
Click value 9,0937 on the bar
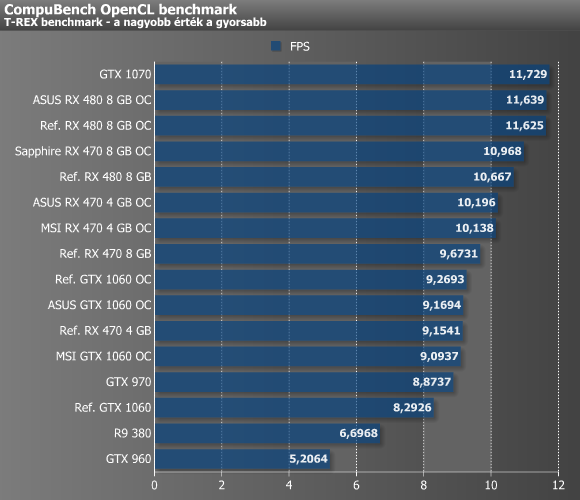pos(439,356)
